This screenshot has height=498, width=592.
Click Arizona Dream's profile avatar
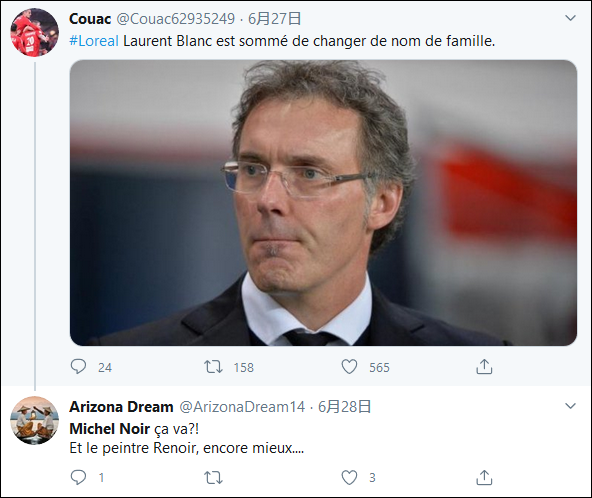click(34, 420)
